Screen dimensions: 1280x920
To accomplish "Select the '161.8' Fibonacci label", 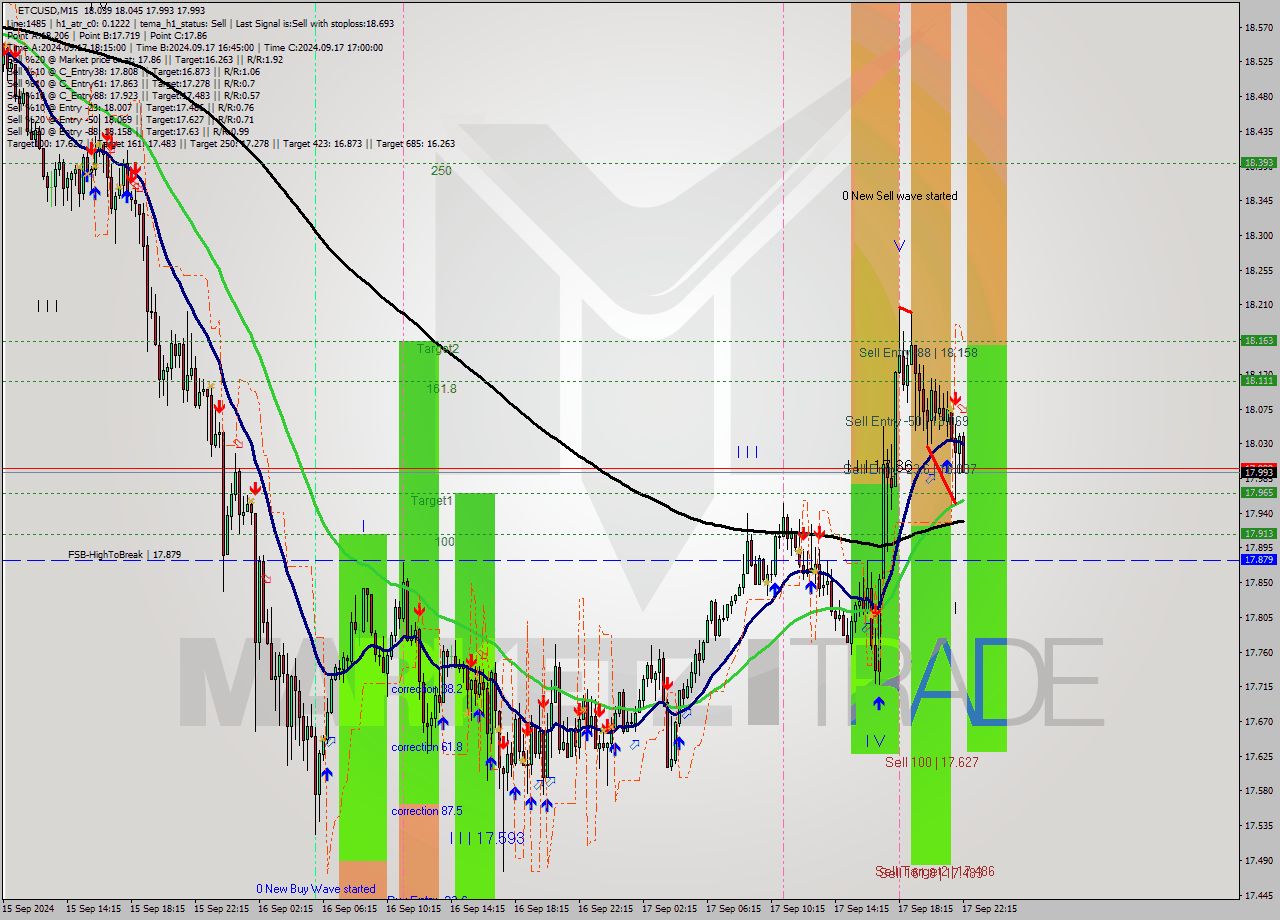I will click(x=441, y=388).
